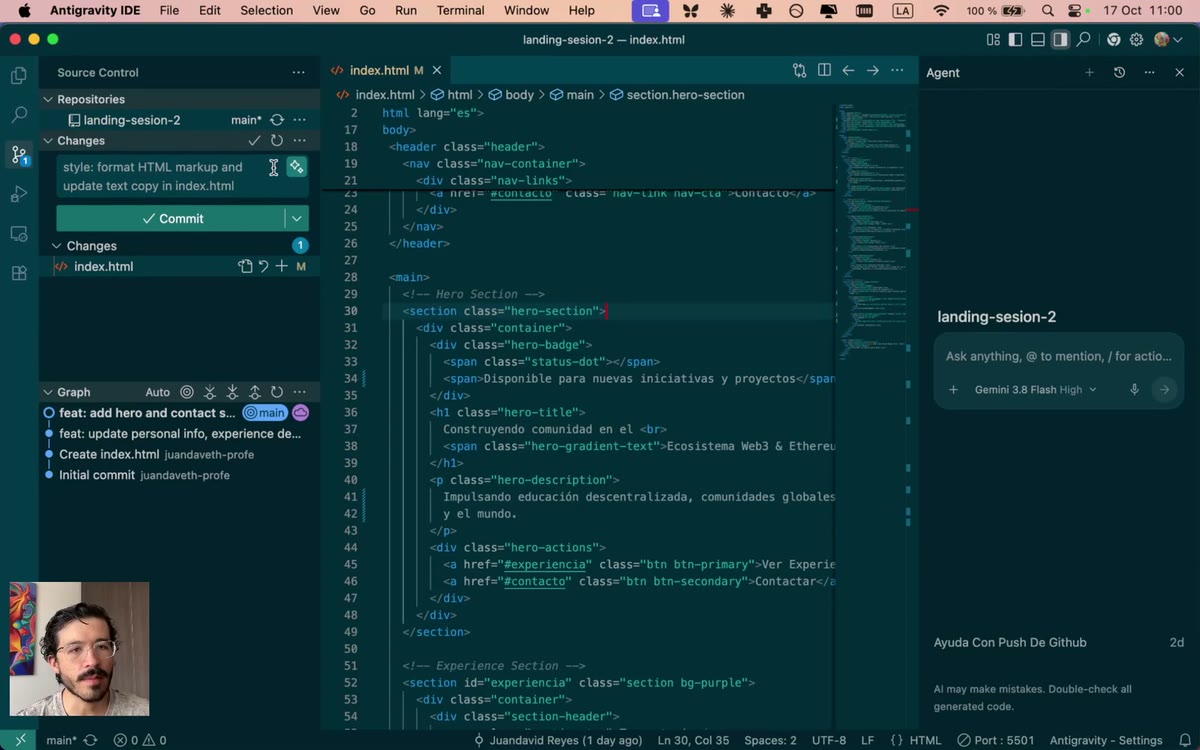Open Antigravity - Settings in status bar
Image resolution: width=1200 pixels, height=750 pixels.
(x=1105, y=741)
